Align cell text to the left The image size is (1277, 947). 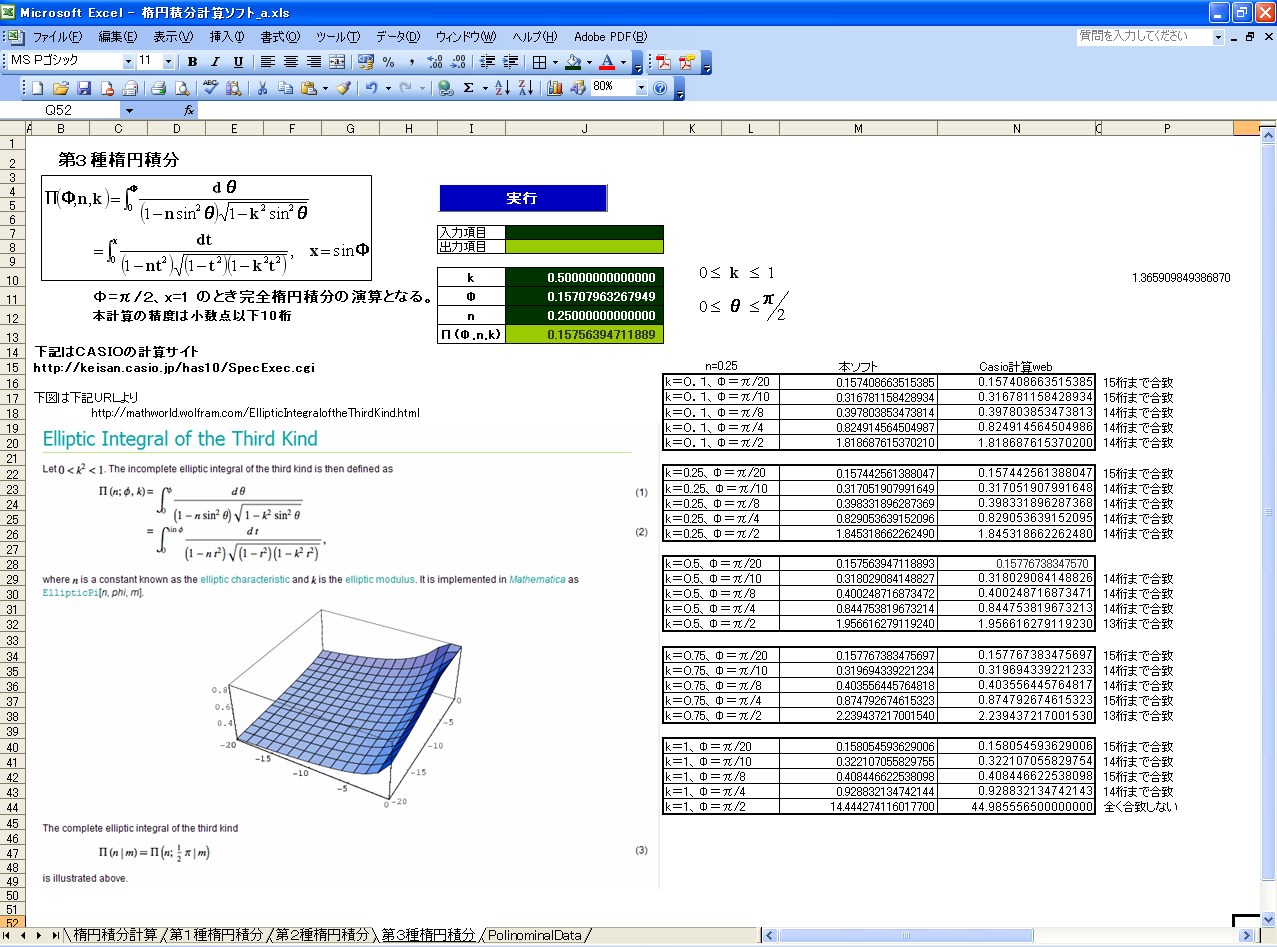click(268, 62)
